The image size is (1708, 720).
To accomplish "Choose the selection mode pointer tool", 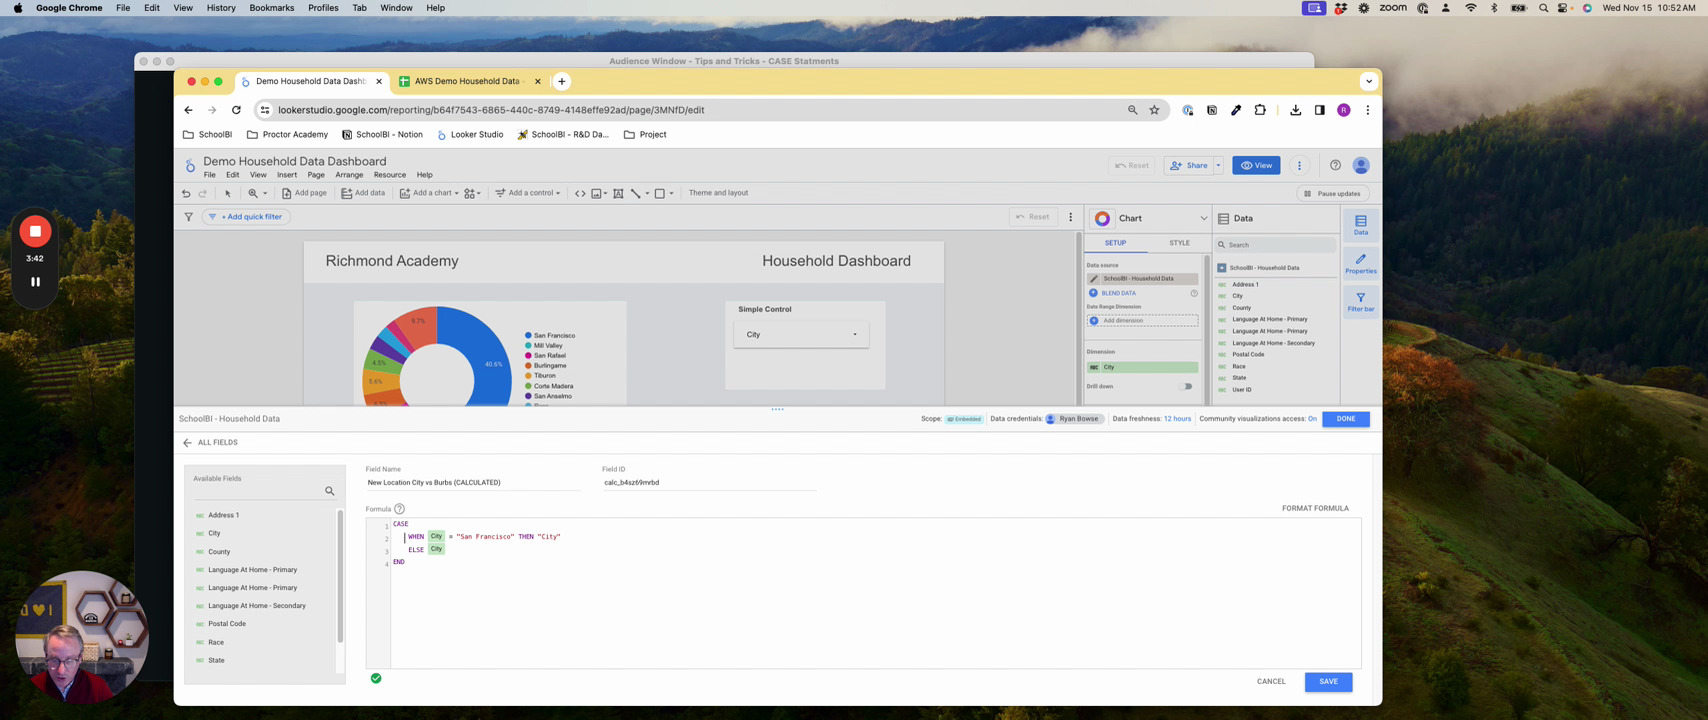I will 228,193.
